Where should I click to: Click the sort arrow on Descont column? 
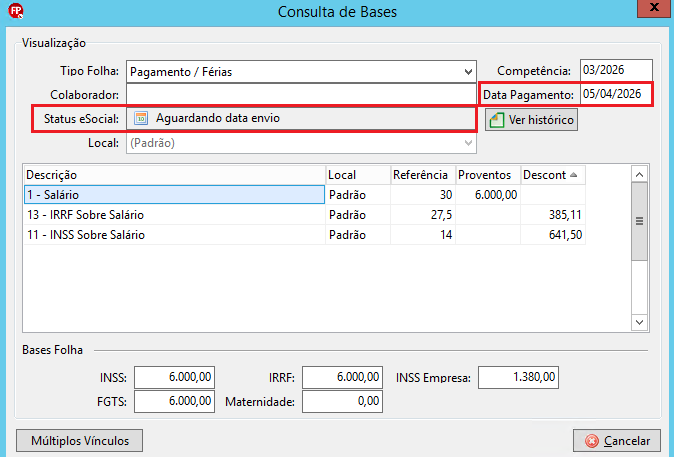(x=573, y=175)
